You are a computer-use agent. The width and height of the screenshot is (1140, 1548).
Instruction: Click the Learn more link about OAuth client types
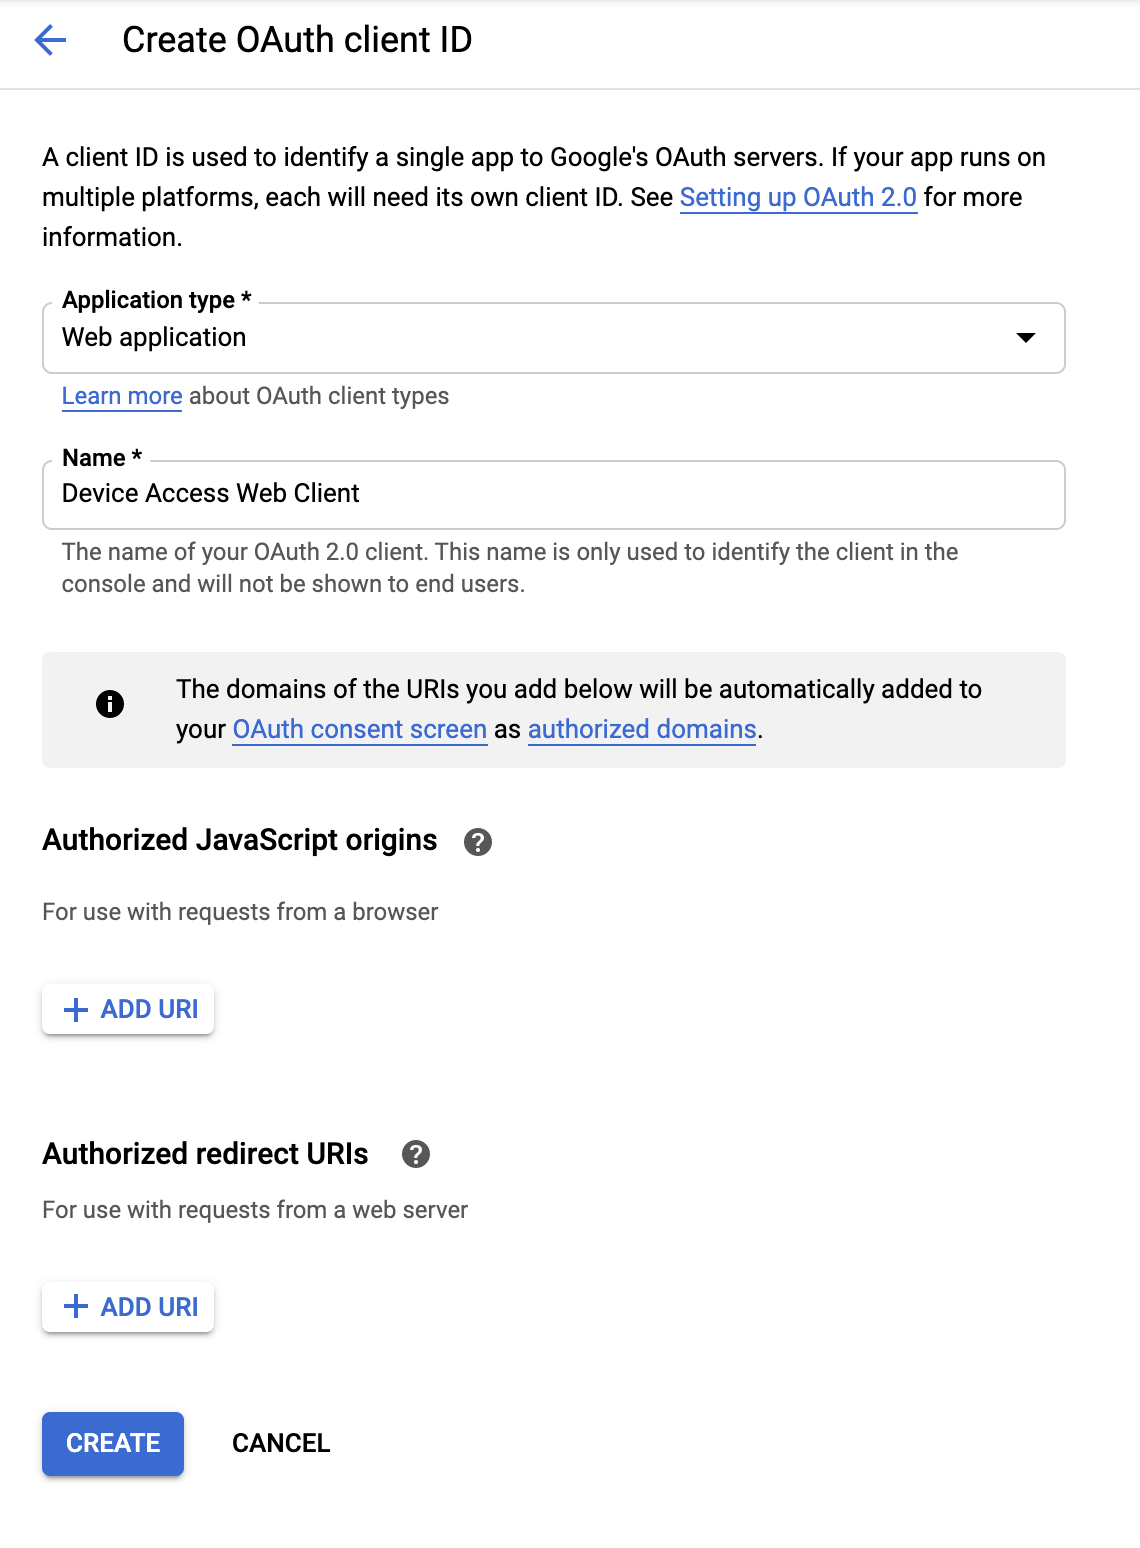(x=120, y=396)
